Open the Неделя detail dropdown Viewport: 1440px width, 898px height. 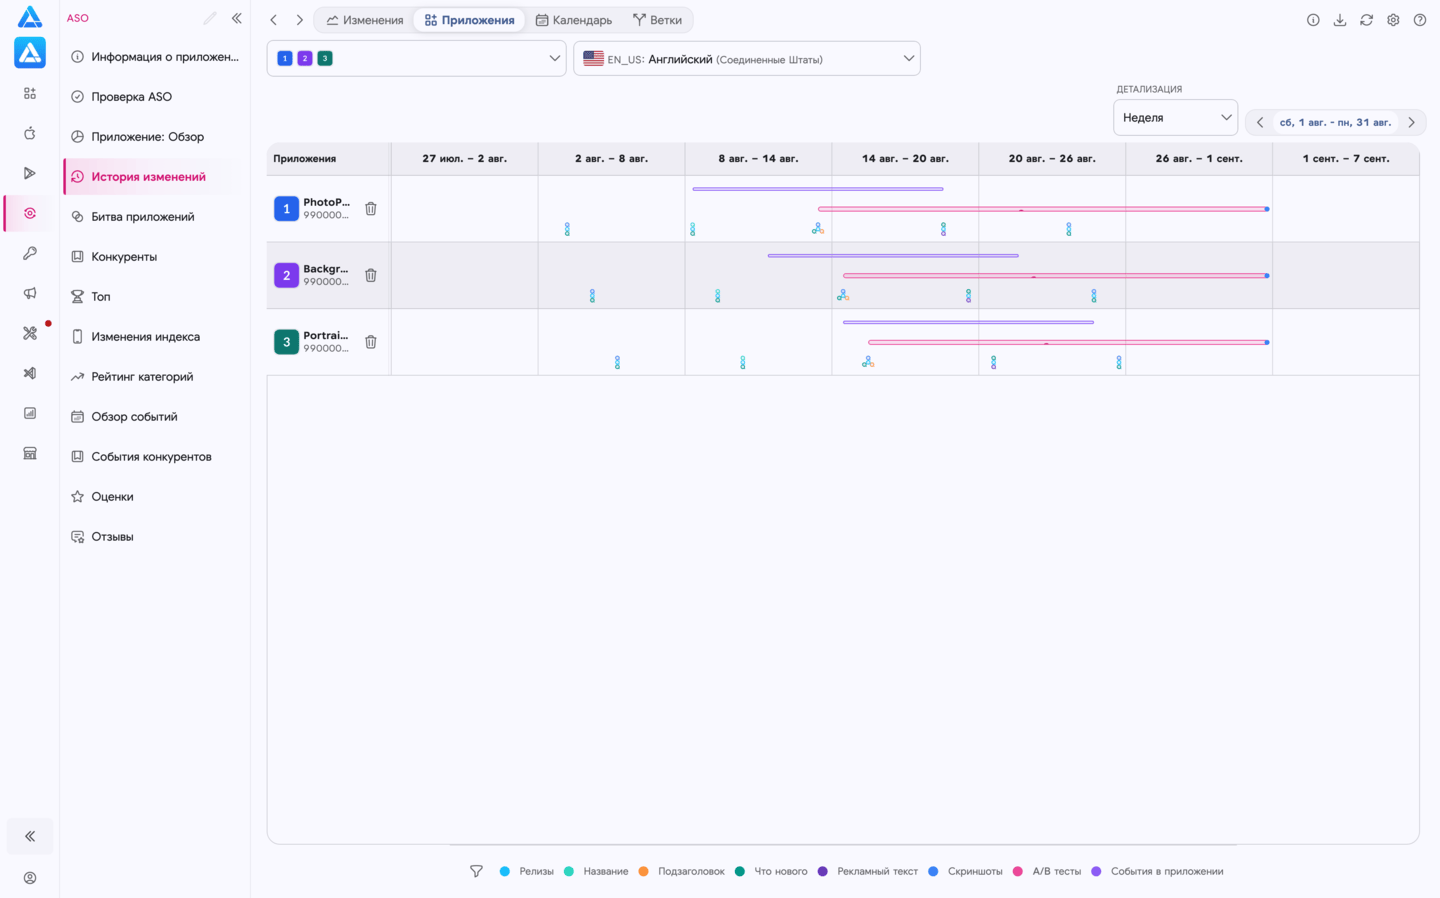coord(1175,118)
